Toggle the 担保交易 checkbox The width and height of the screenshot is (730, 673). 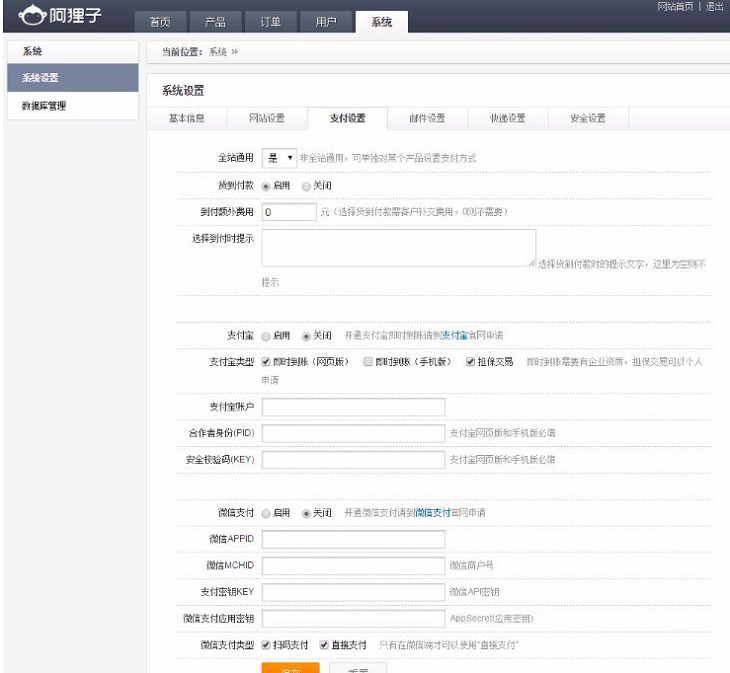pyautogui.click(x=470, y=361)
